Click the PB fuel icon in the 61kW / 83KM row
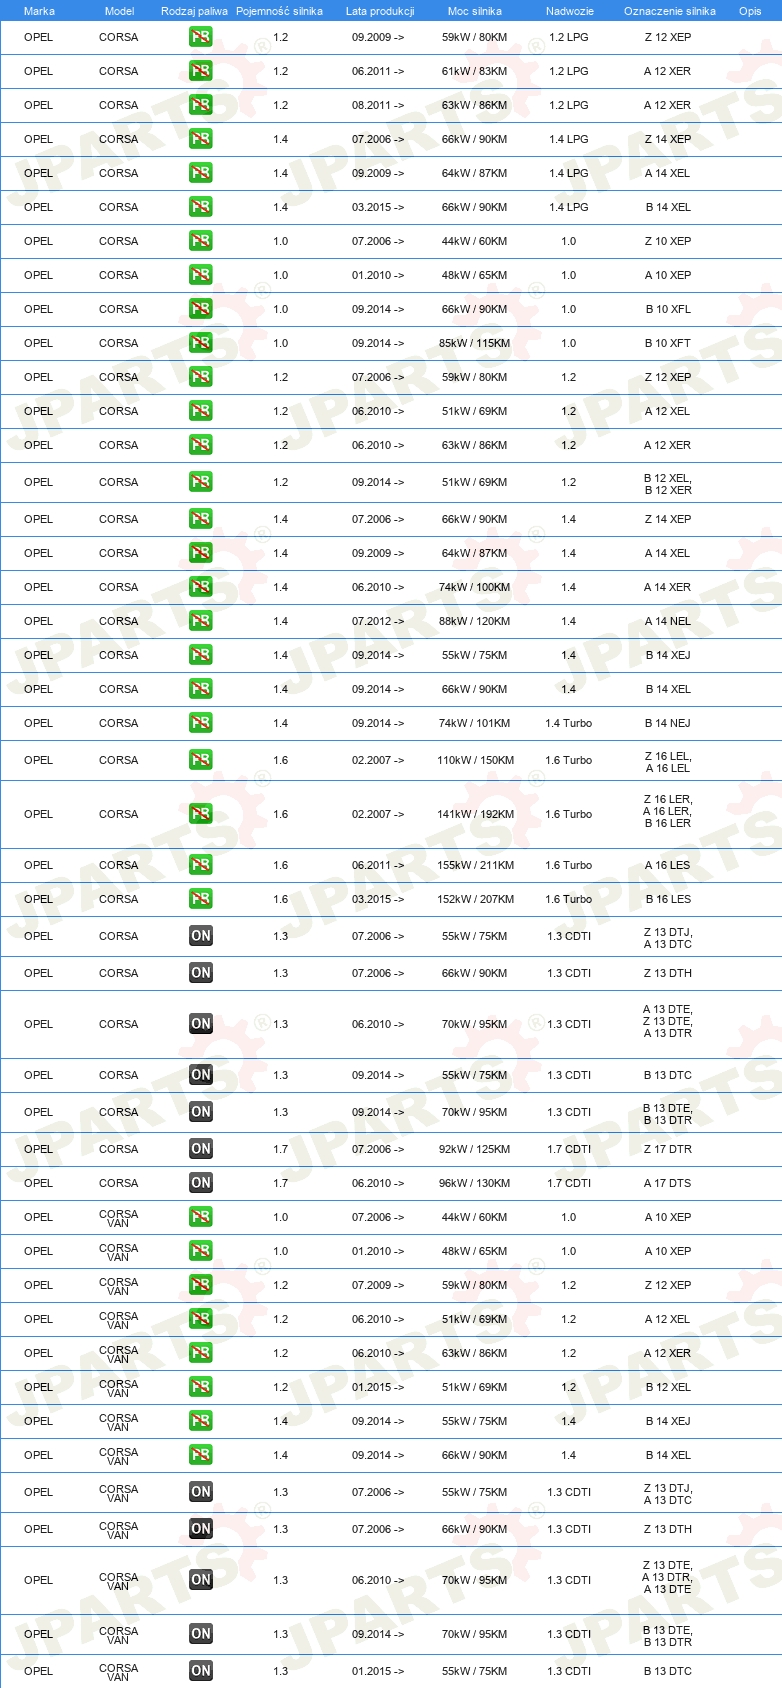Viewport: 782px width, 1688px height. pyautogui.click(x=201, y=71)
